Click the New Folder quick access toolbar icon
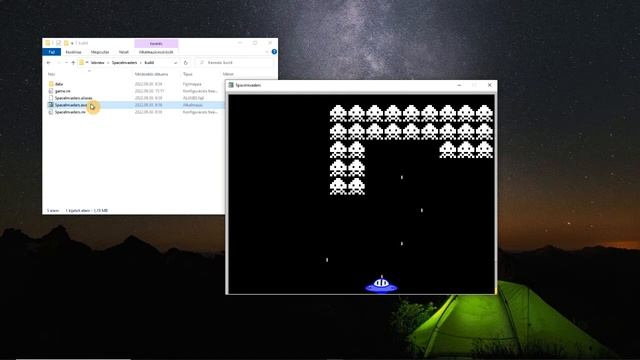This screenshot has height=360, width=640. pos(66,43)
